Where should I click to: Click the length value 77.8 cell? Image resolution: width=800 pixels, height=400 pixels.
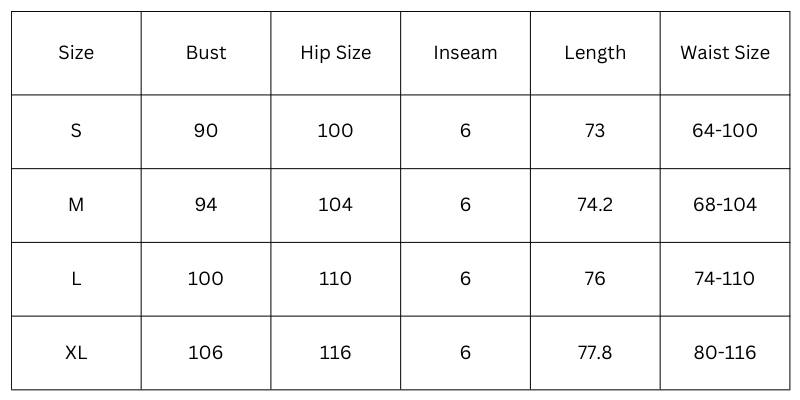tap(595, 353)
